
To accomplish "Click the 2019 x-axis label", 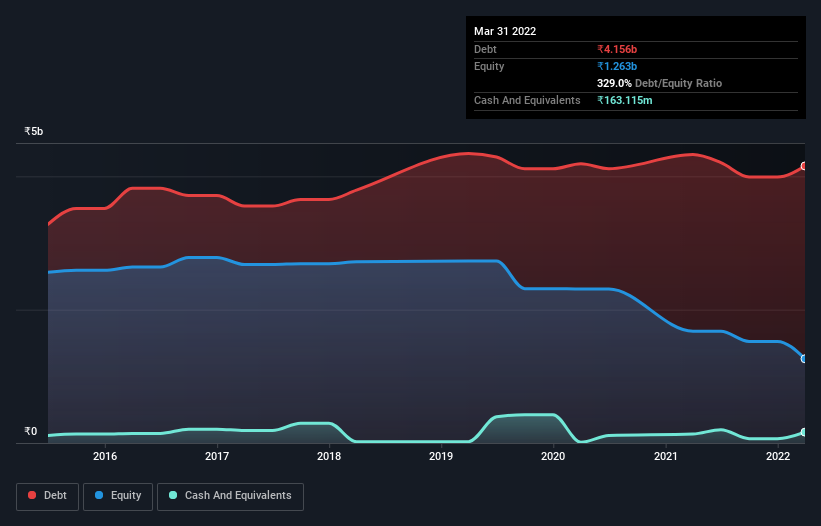I will [x=441, y=456].
